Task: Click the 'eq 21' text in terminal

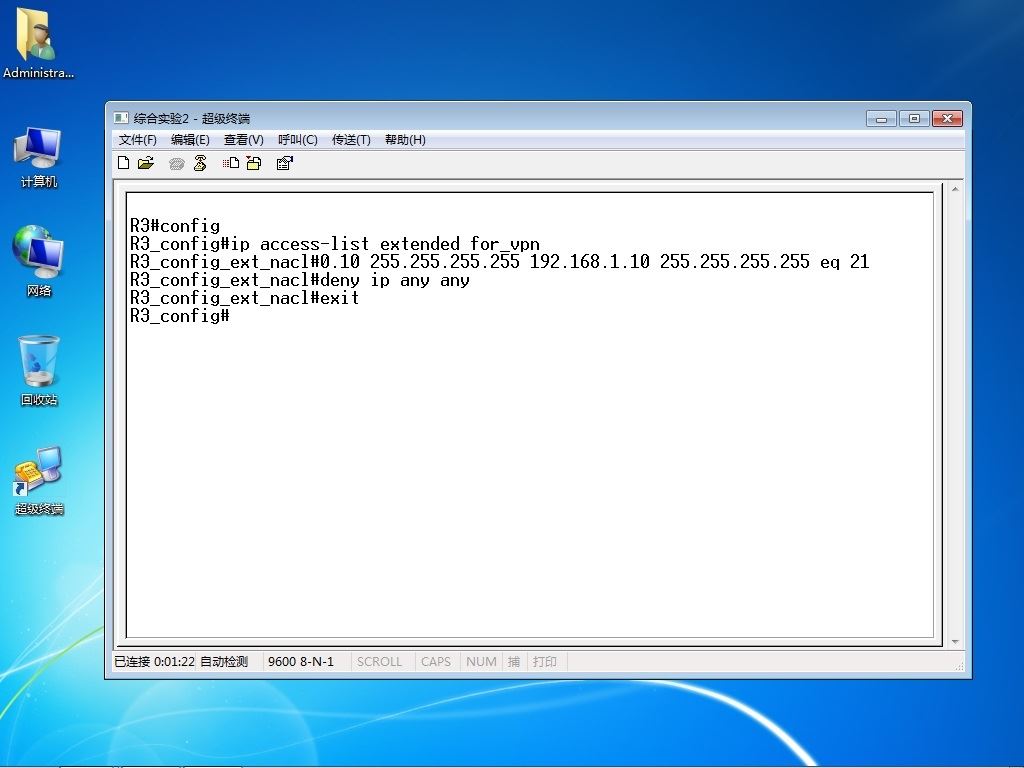Action: tap(844, 263)
